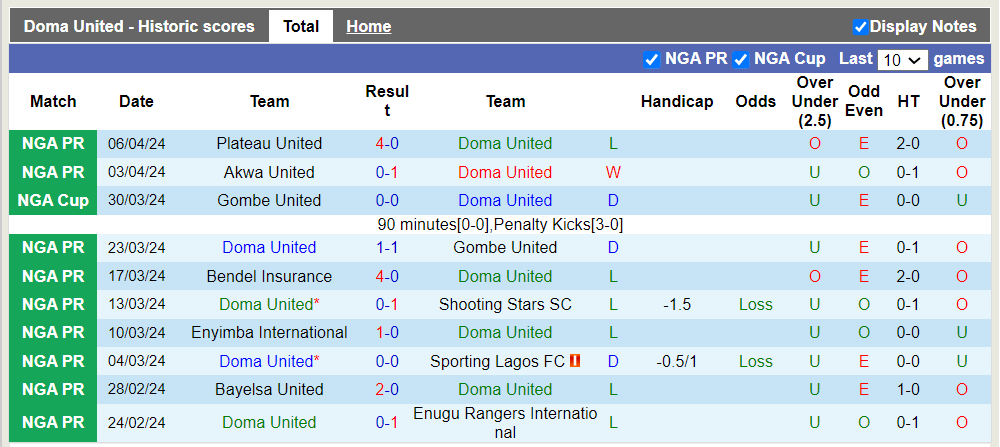The image size is (1000, 447).
Task: Click the 4-0 result on 06/04/24
Action: pyautogui.click(x=387, y=143)
